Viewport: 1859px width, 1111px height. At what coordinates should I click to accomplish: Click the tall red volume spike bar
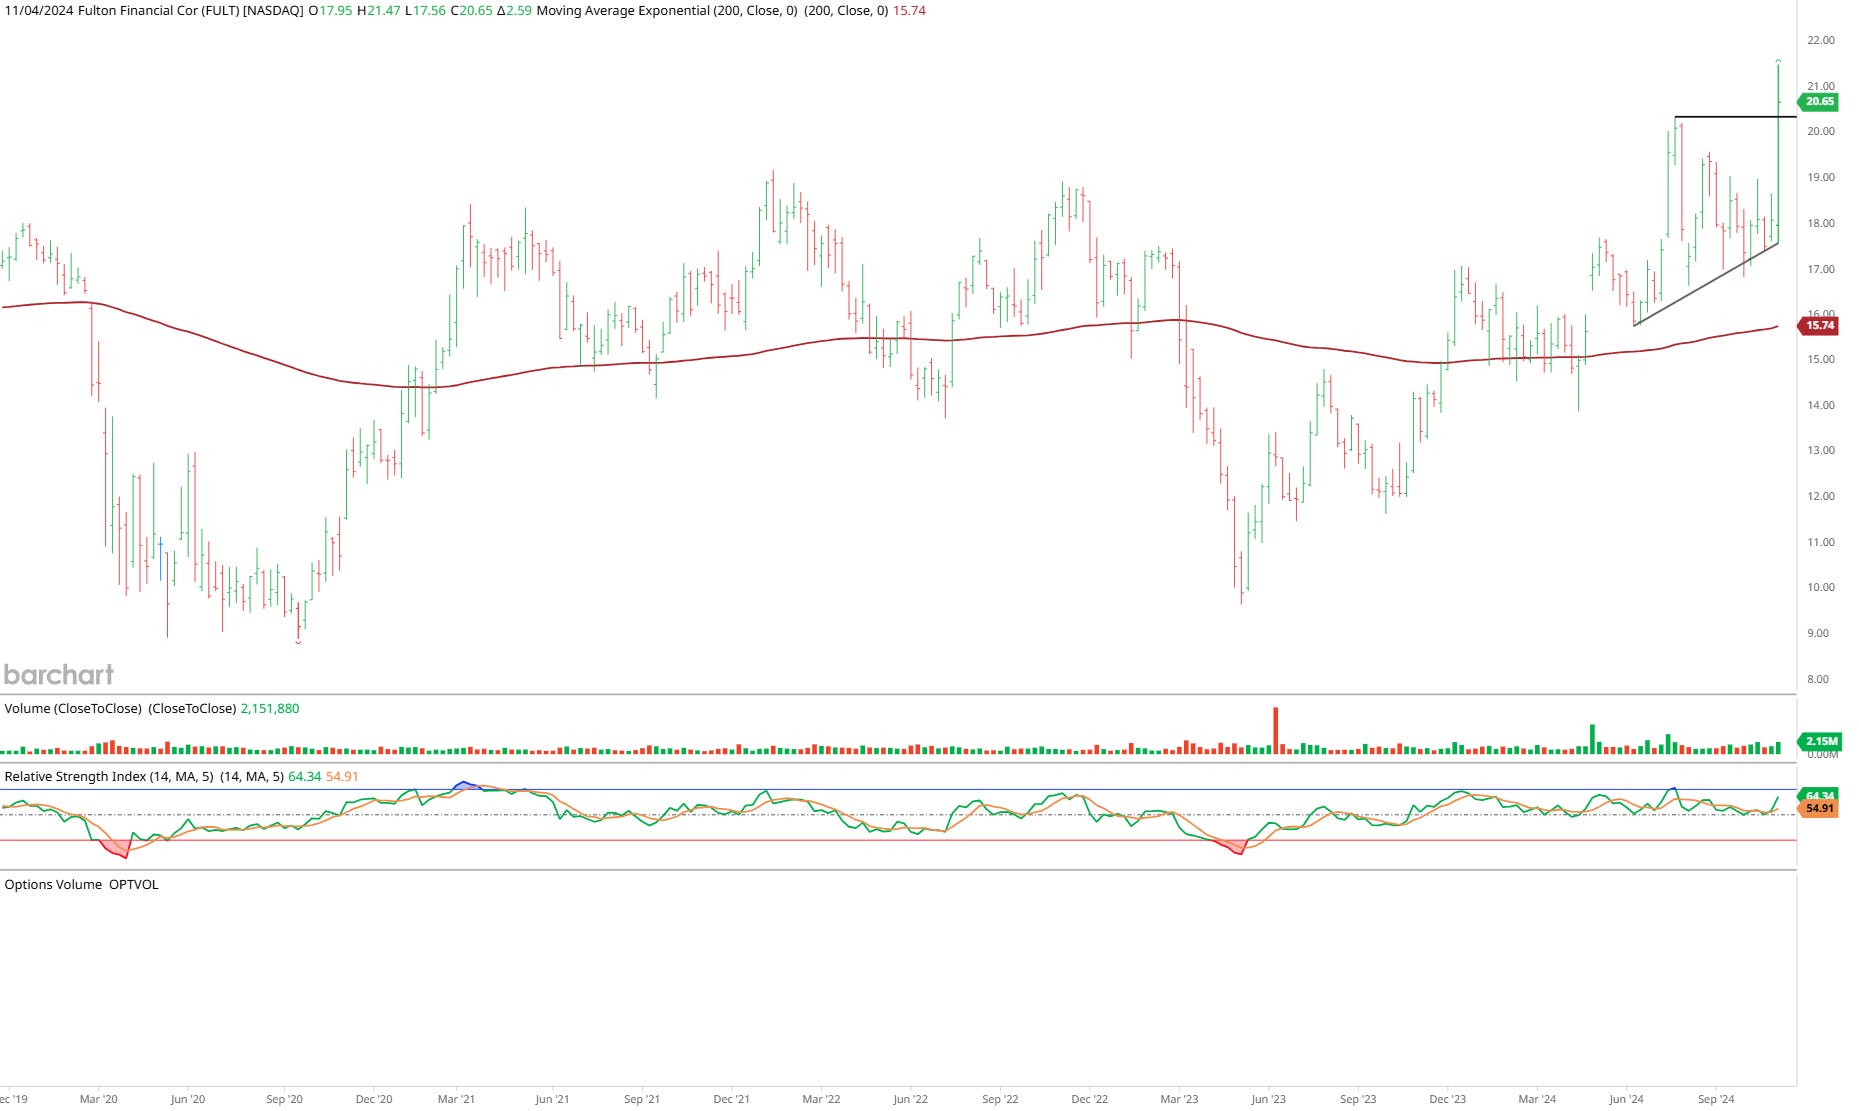click(x=1275, y=730)
